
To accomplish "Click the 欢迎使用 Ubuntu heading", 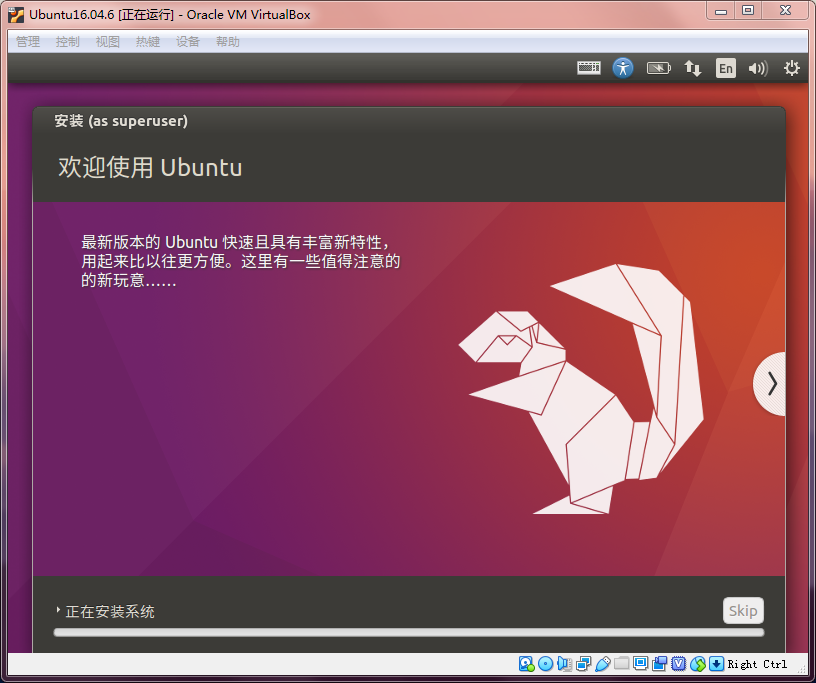I will coord(150,168).
